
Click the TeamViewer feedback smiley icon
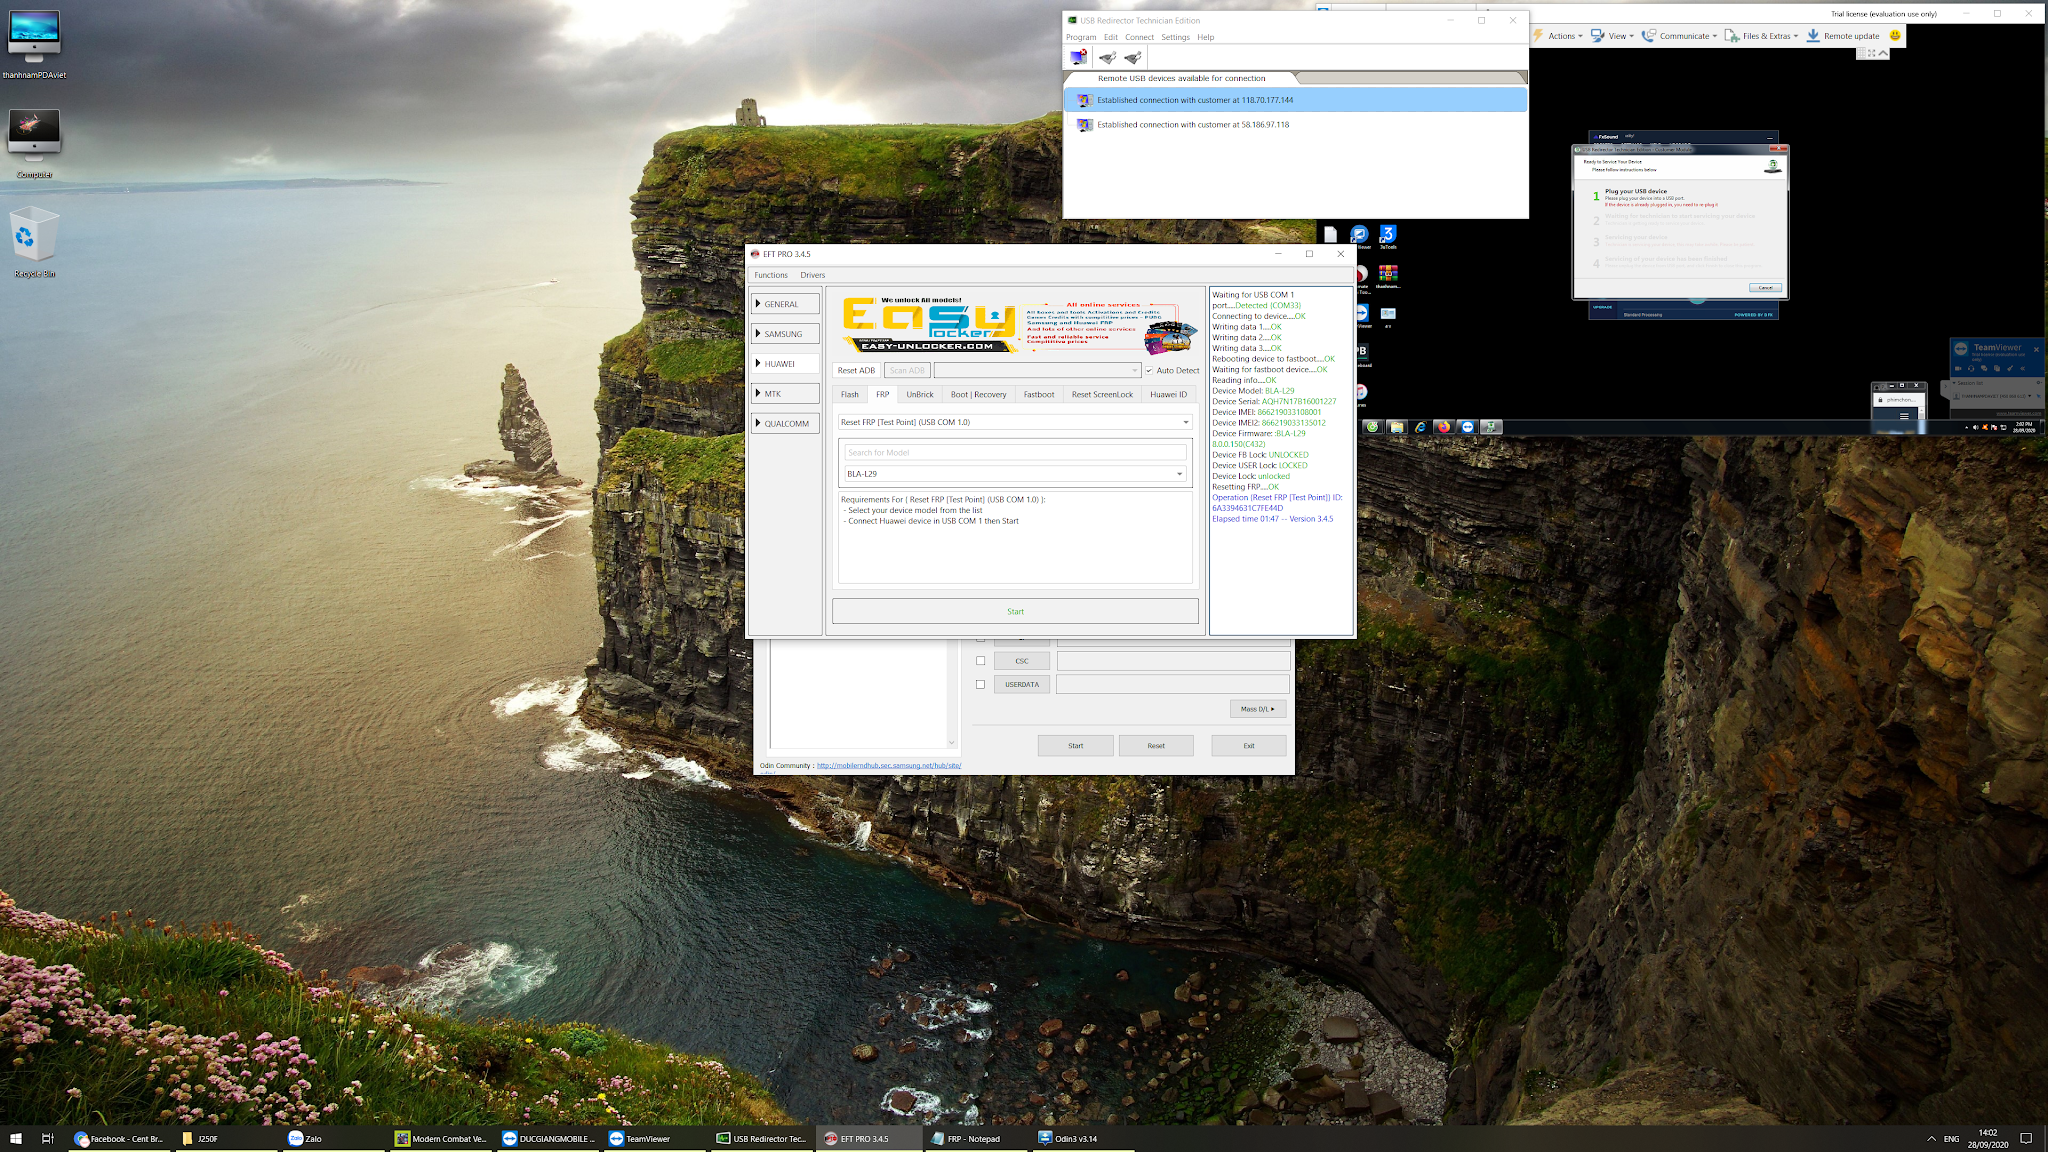(x=1894, y=36)
